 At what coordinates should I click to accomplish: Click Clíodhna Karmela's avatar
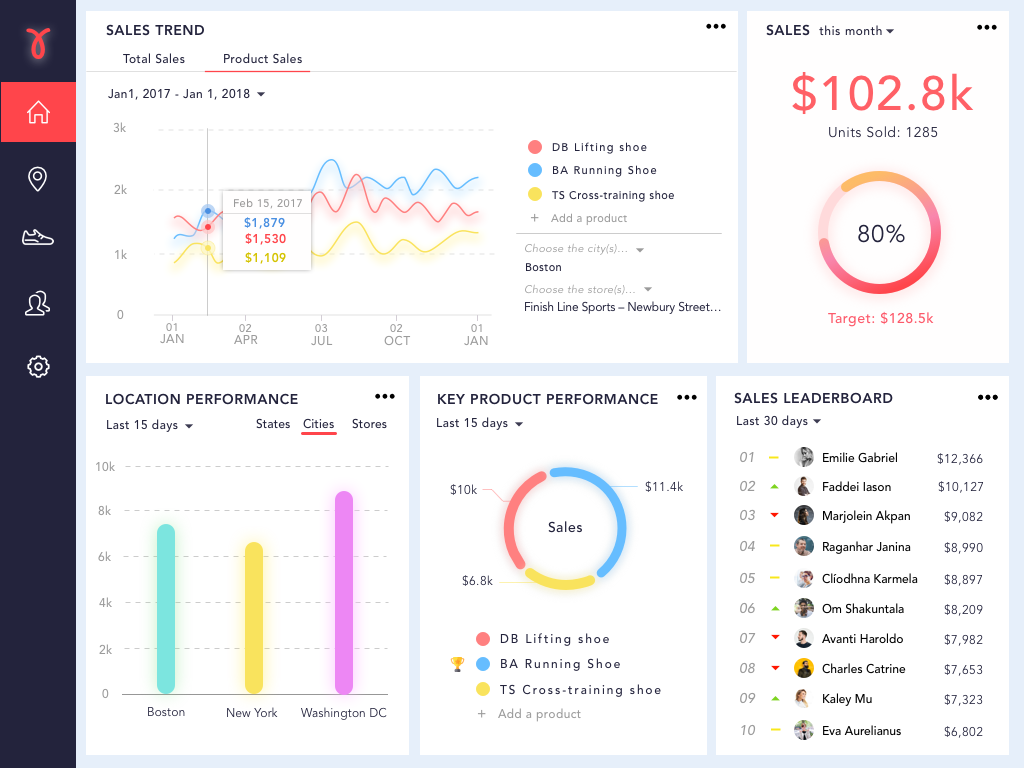tap(804, 579)
